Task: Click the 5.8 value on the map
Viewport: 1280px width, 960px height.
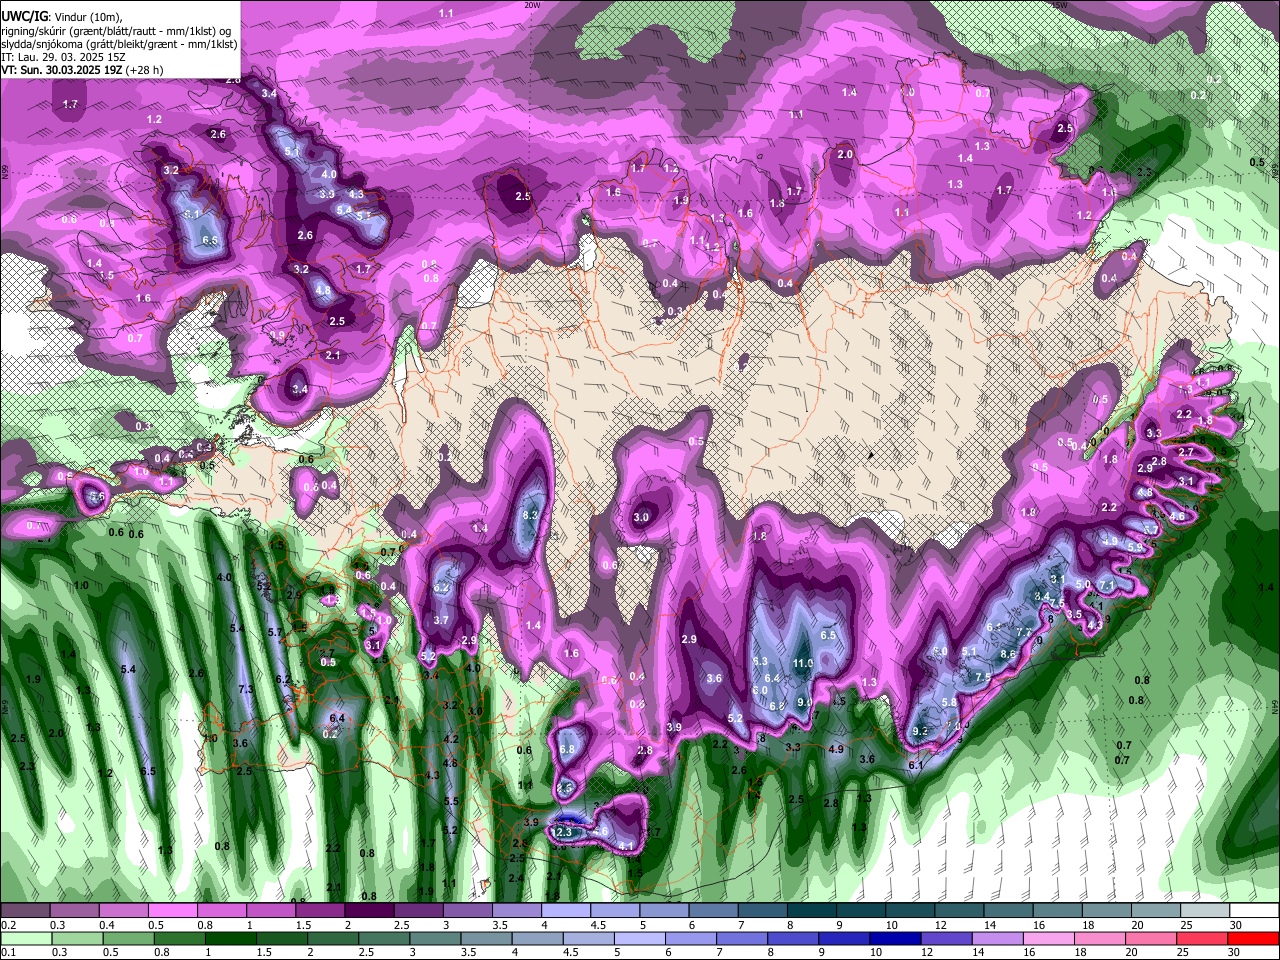Action: 949,702
